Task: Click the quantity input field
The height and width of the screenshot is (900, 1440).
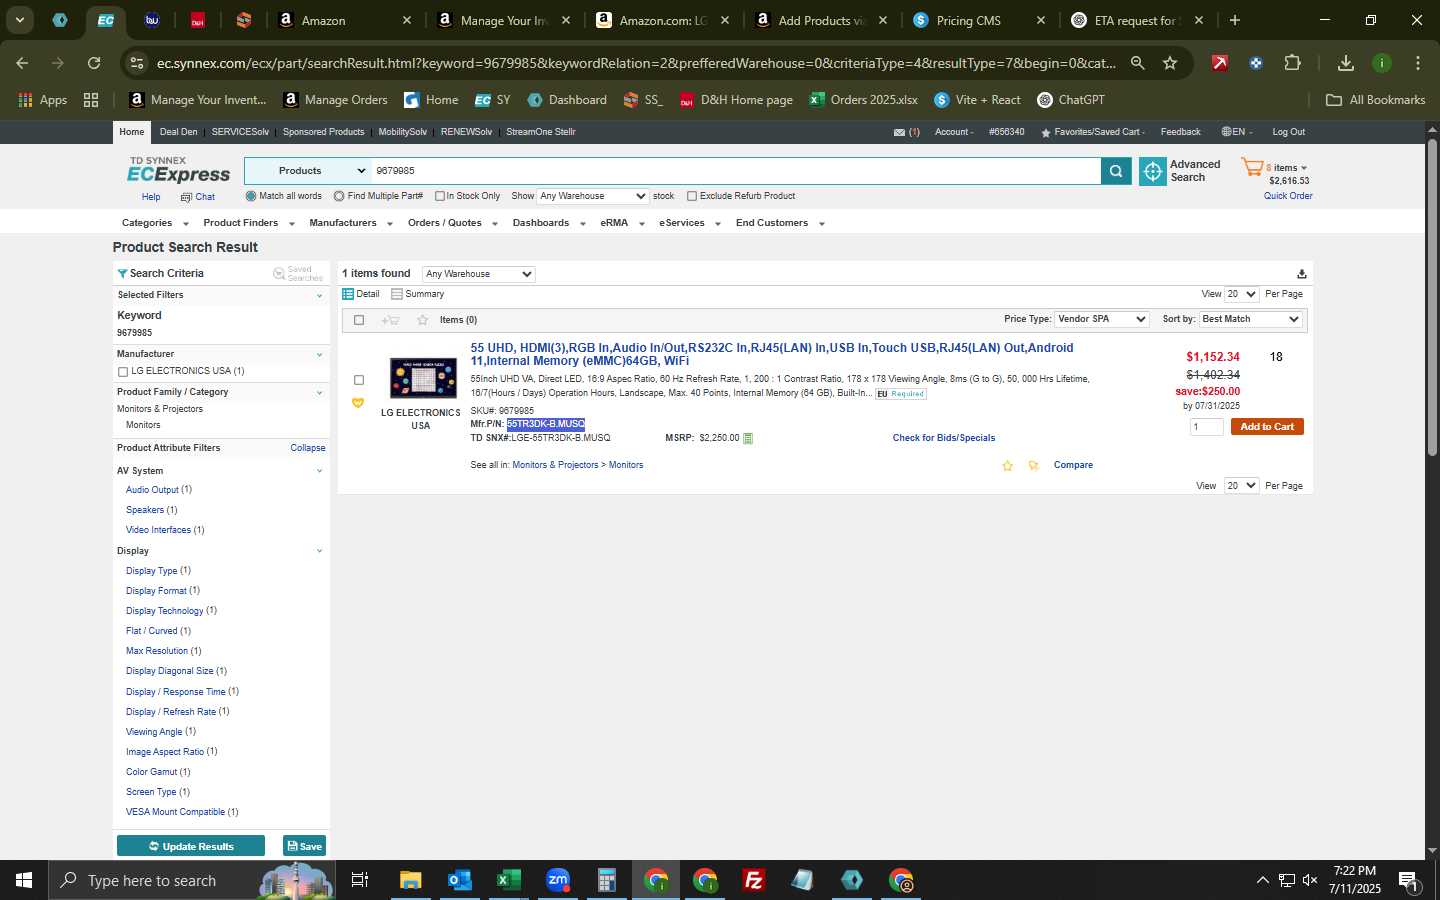Action: click(x=1206, y=427)
